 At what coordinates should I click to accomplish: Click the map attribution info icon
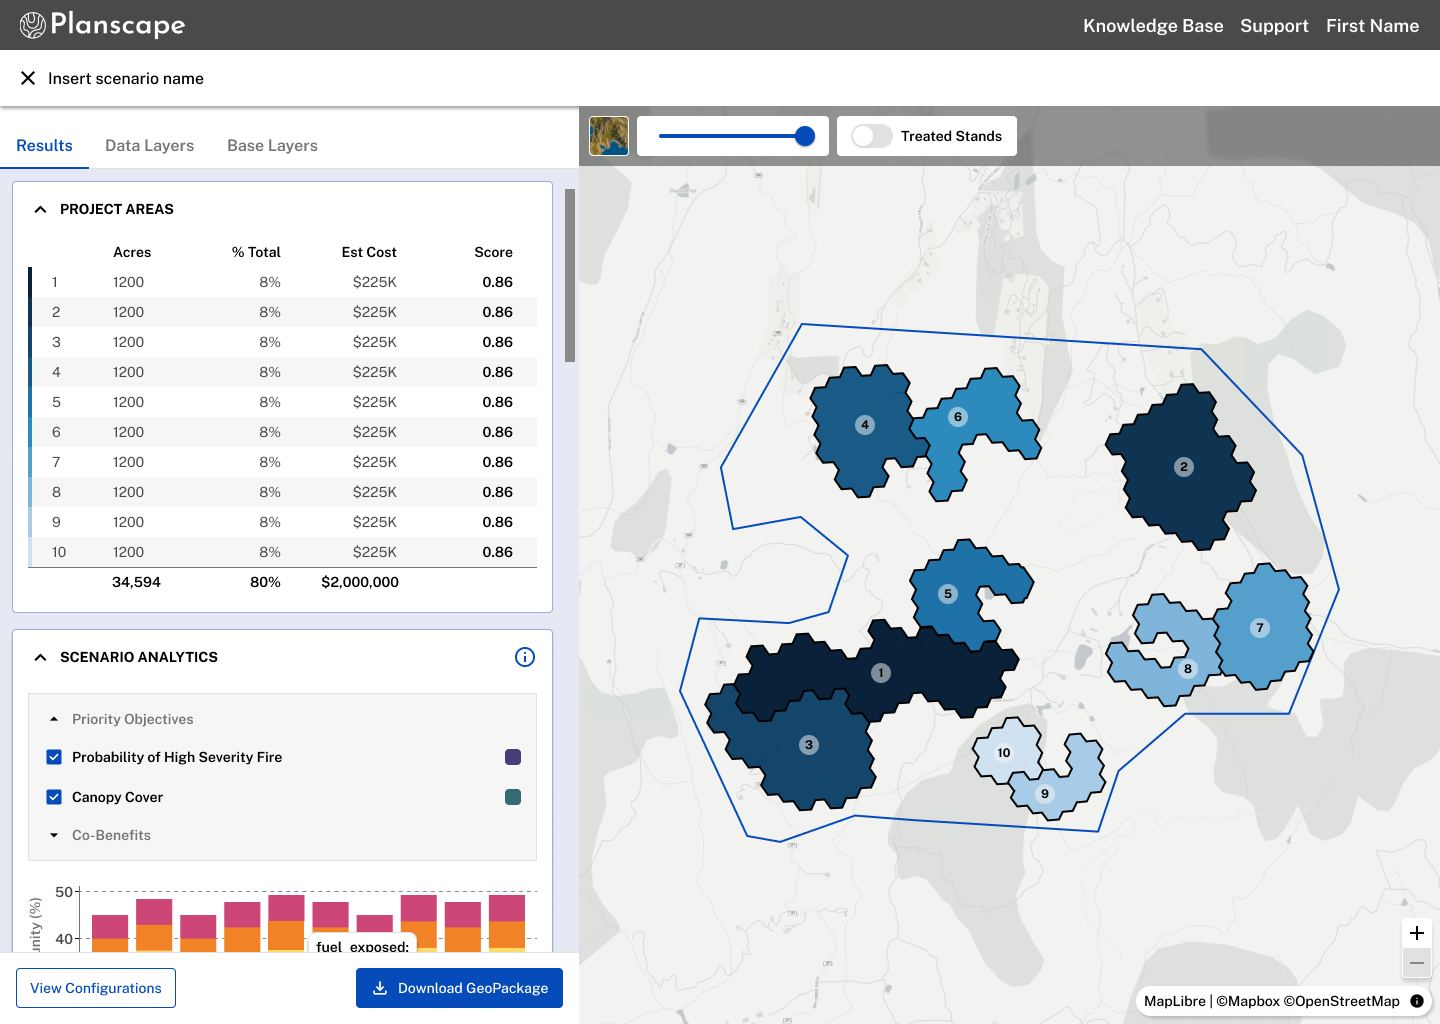pos(1417,1001)
